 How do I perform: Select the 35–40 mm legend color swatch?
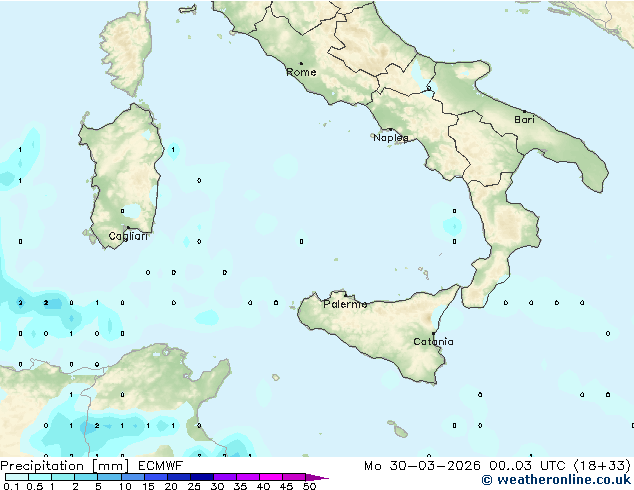(x=247, y=477)
